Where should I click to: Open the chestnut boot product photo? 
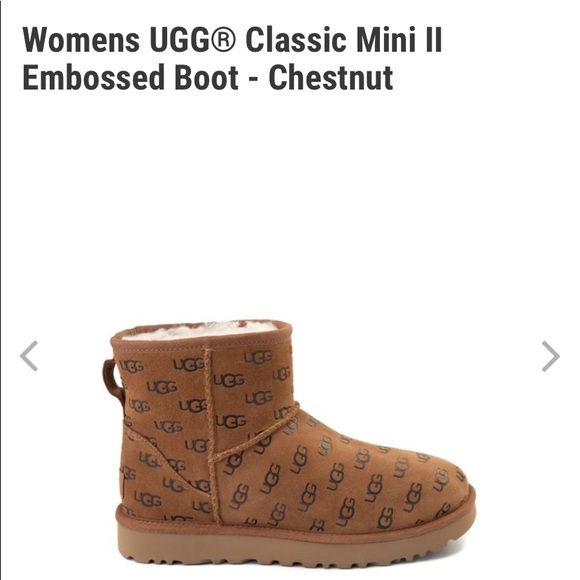[x=289, y=444]
